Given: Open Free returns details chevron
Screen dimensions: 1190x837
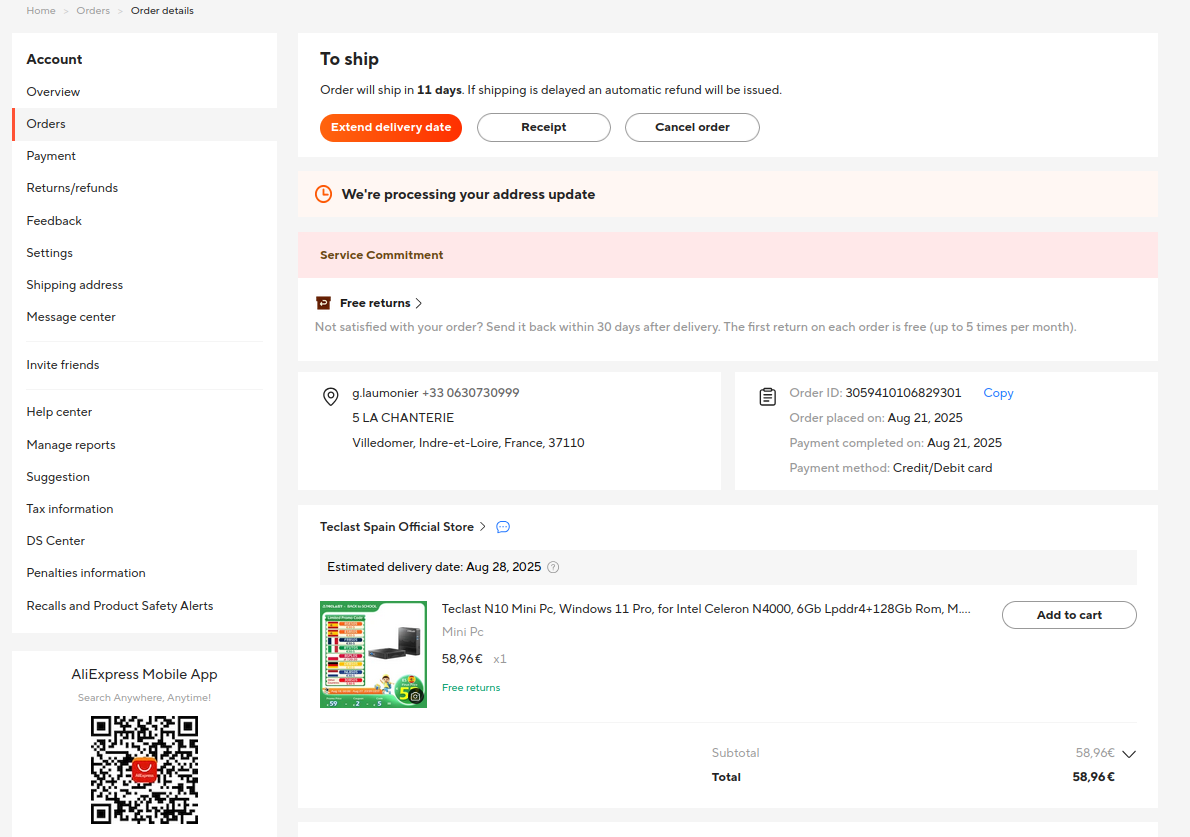Looking at the screenshot, I should pos(419,303).
